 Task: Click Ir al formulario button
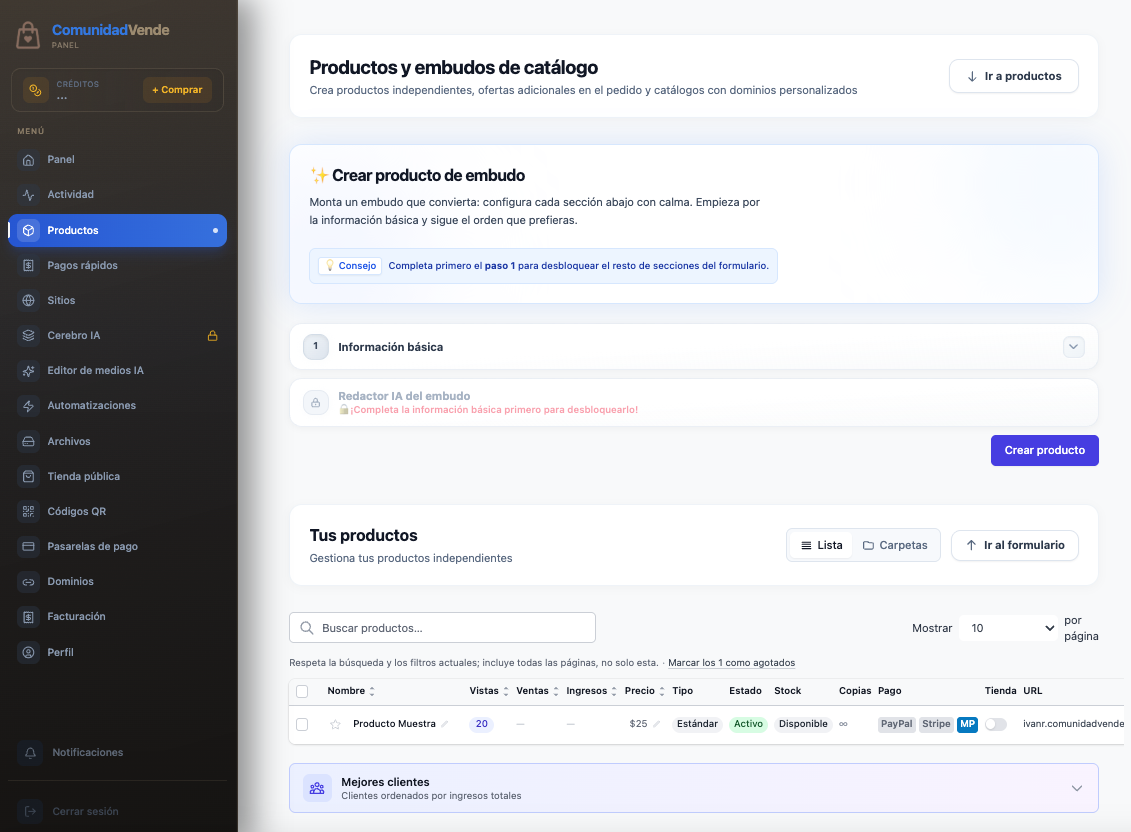1014,546
